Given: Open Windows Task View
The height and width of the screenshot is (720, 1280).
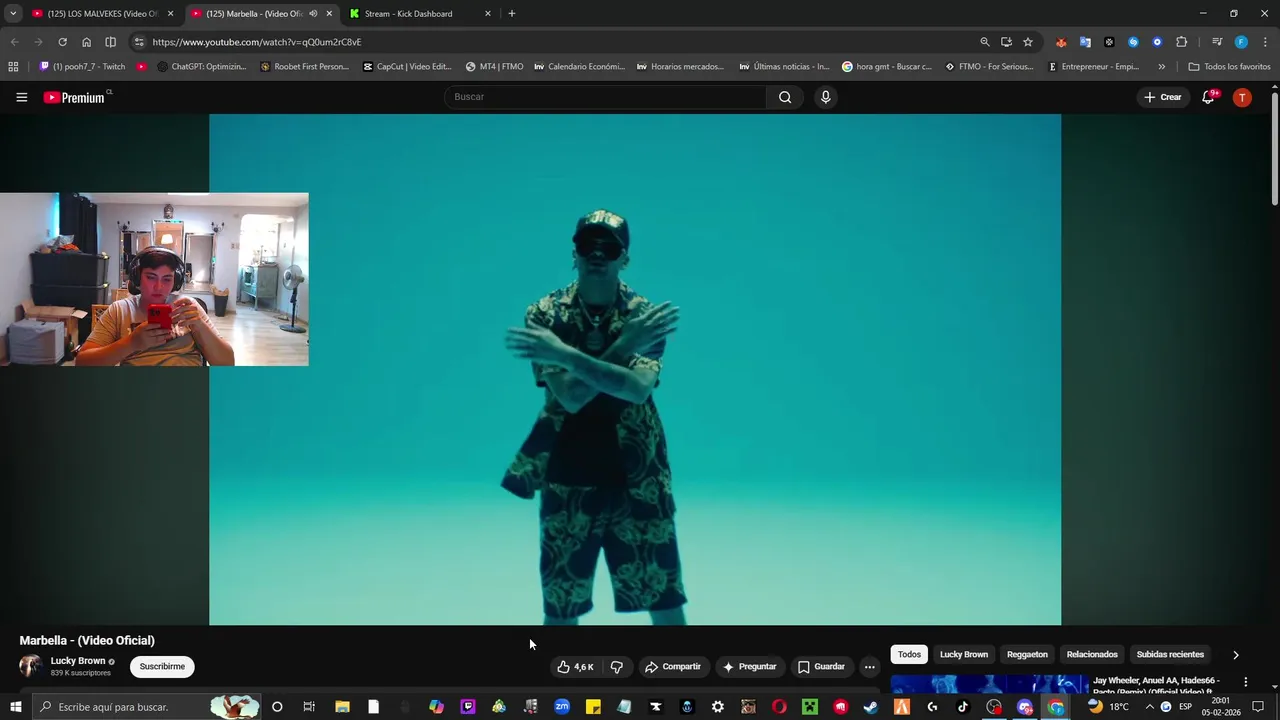Looking at the screenshot, I should [309, 707].
